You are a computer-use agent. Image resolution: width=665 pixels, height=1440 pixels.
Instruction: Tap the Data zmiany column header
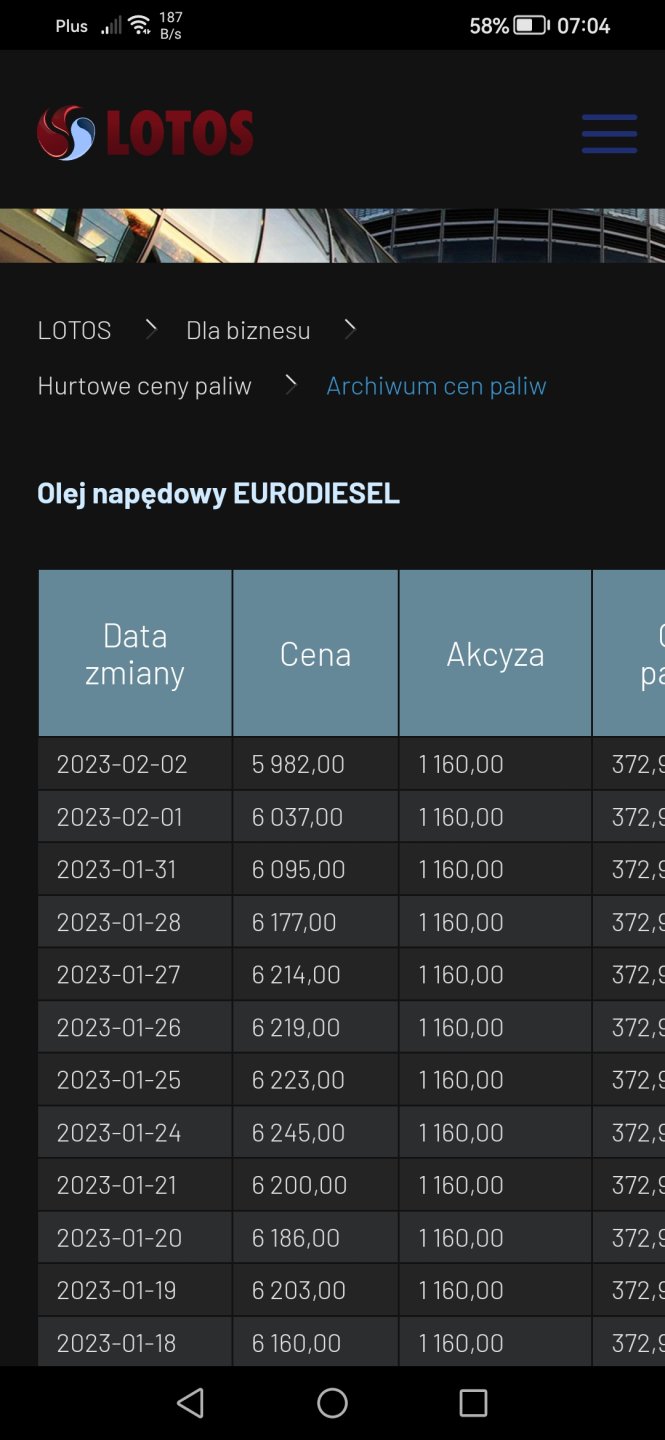click(135, 654)
